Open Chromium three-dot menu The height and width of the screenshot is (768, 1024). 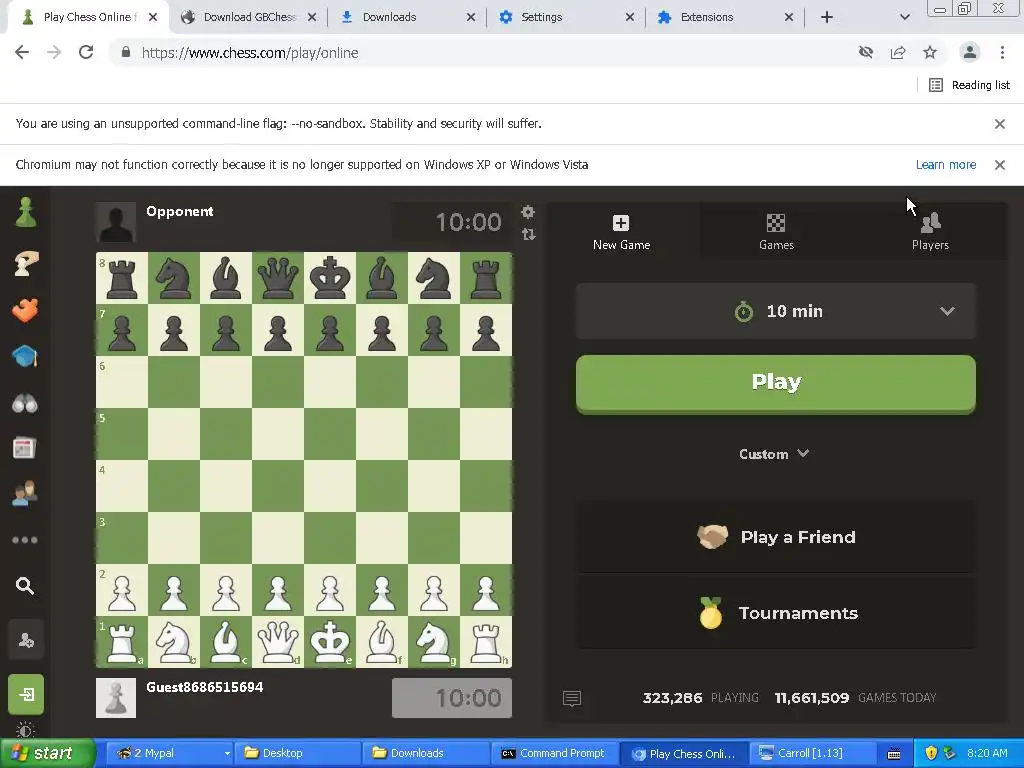[1002, 52]
